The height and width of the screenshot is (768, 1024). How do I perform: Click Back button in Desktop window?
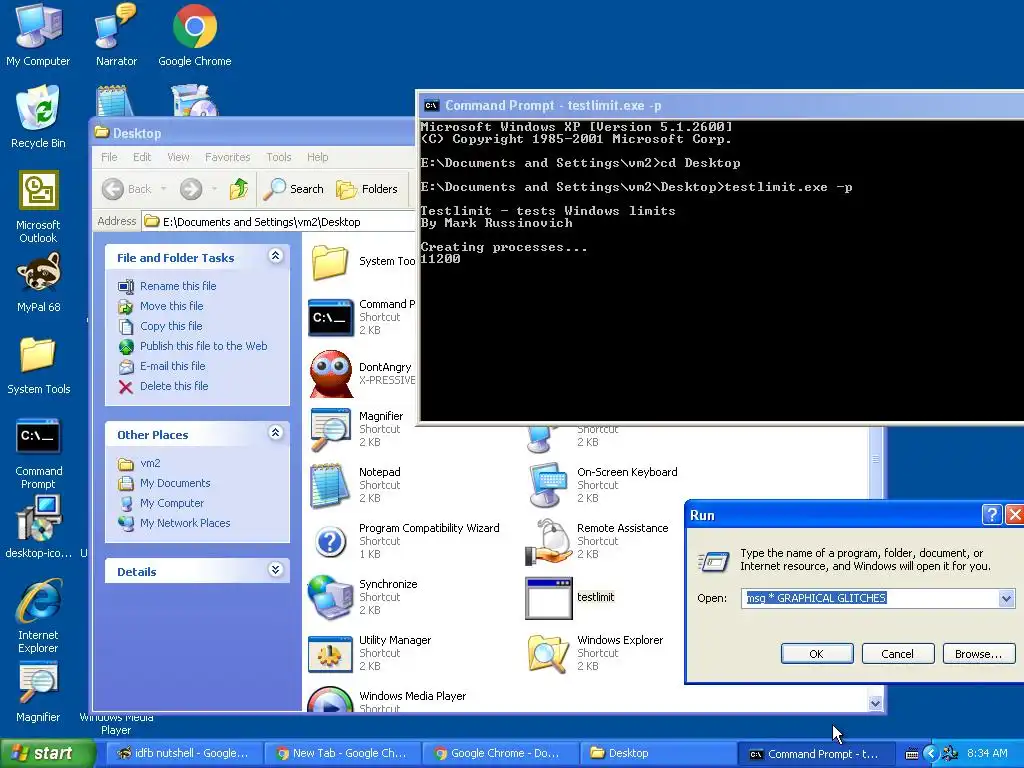[x=127, y=189]
